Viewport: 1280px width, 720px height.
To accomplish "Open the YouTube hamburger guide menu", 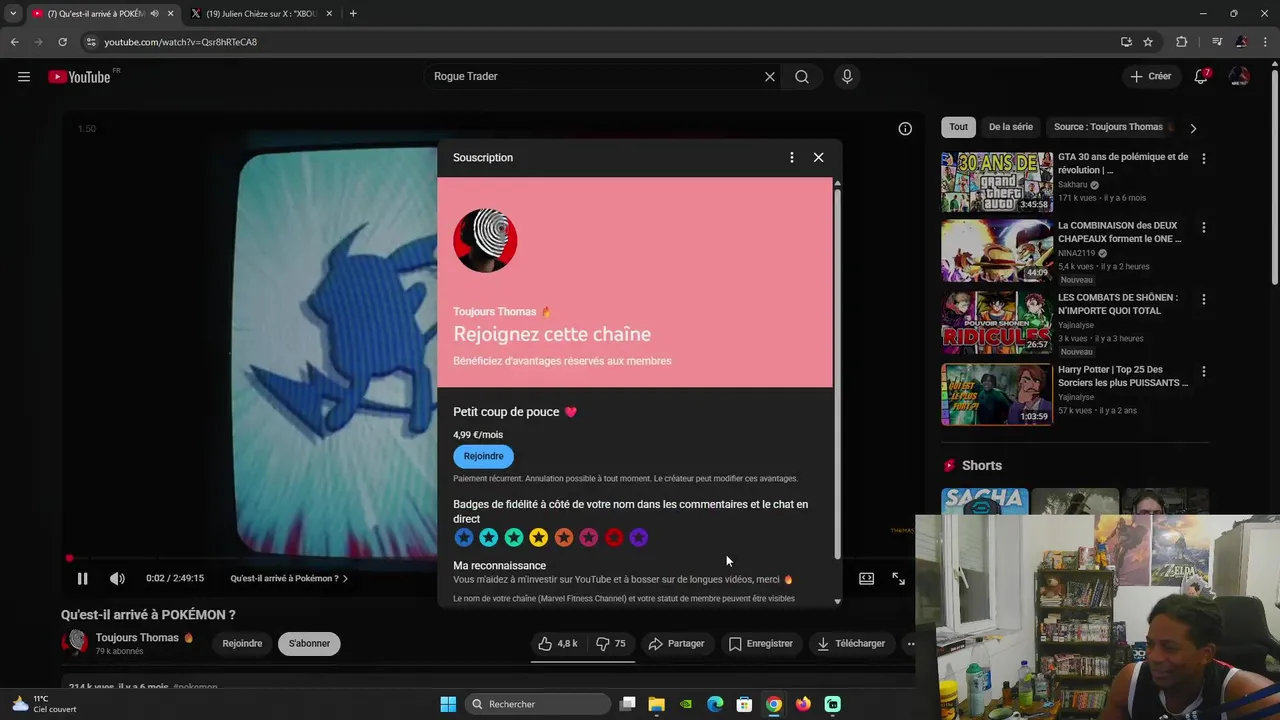I will point(24,77).
